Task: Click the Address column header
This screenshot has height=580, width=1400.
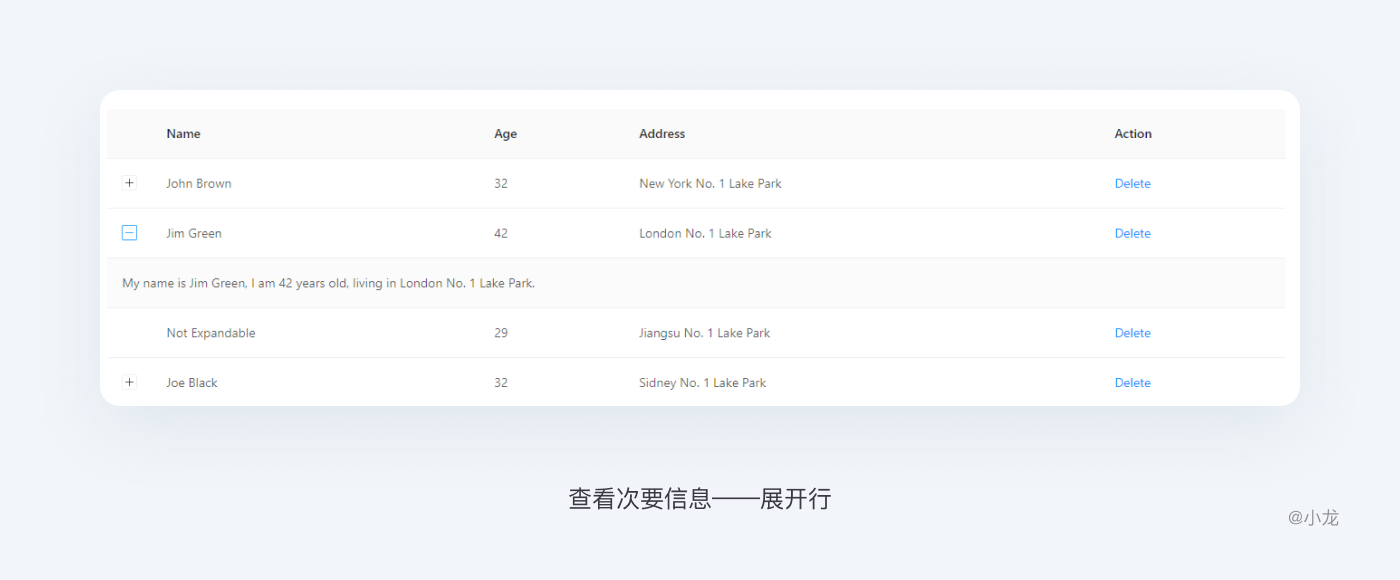Action: click(662, 134)
